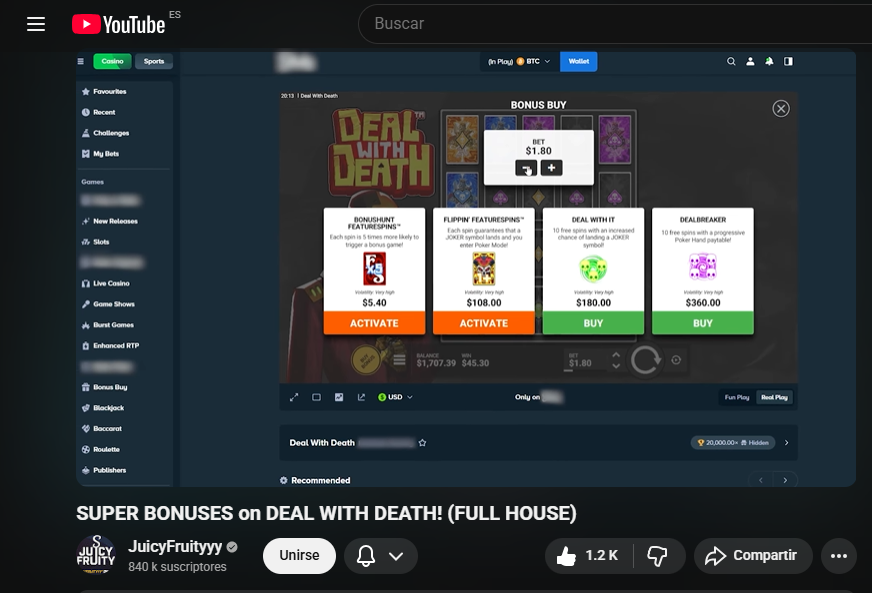Viewport: 872px width, 593px height.
Task: Switch to the Casino tab
Action: click(112, 61)
